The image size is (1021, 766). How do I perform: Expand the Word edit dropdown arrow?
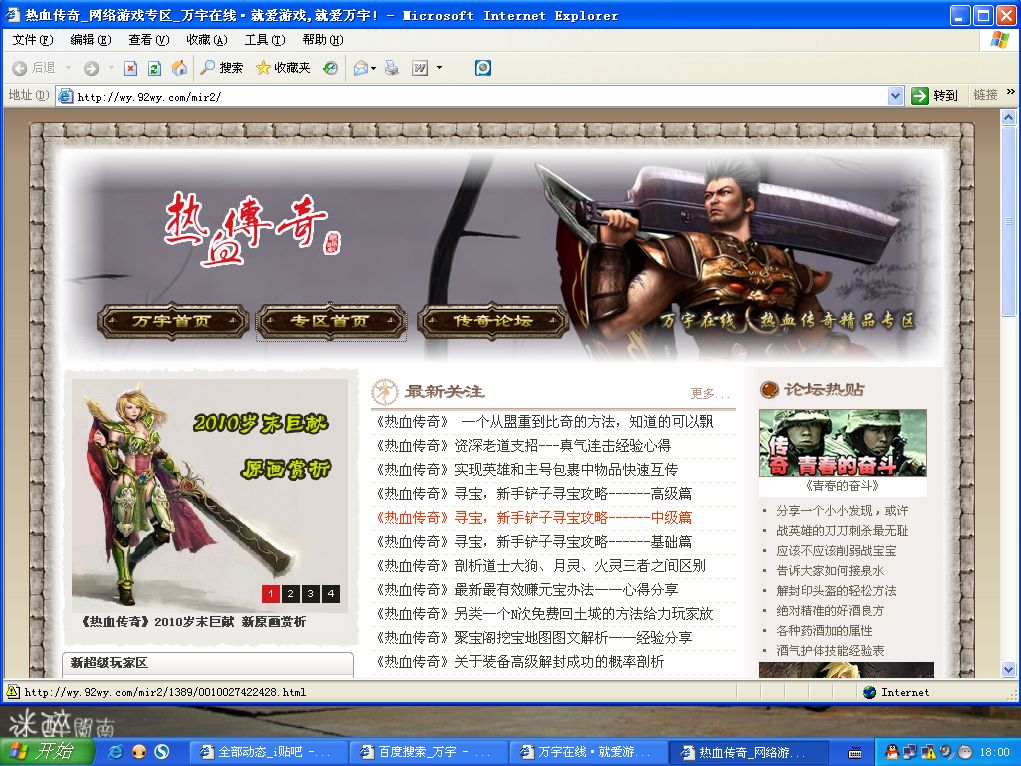[x=439, y=68]
